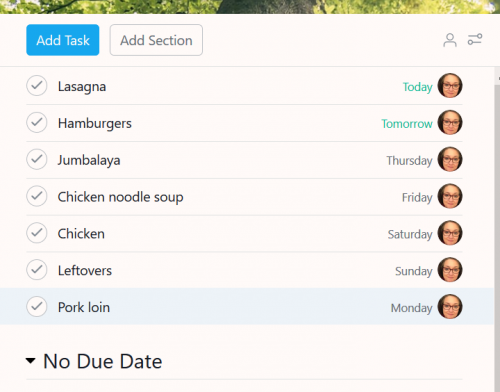Open the Chicken noodle soup task
500x392 pixels.
point(120,197)
